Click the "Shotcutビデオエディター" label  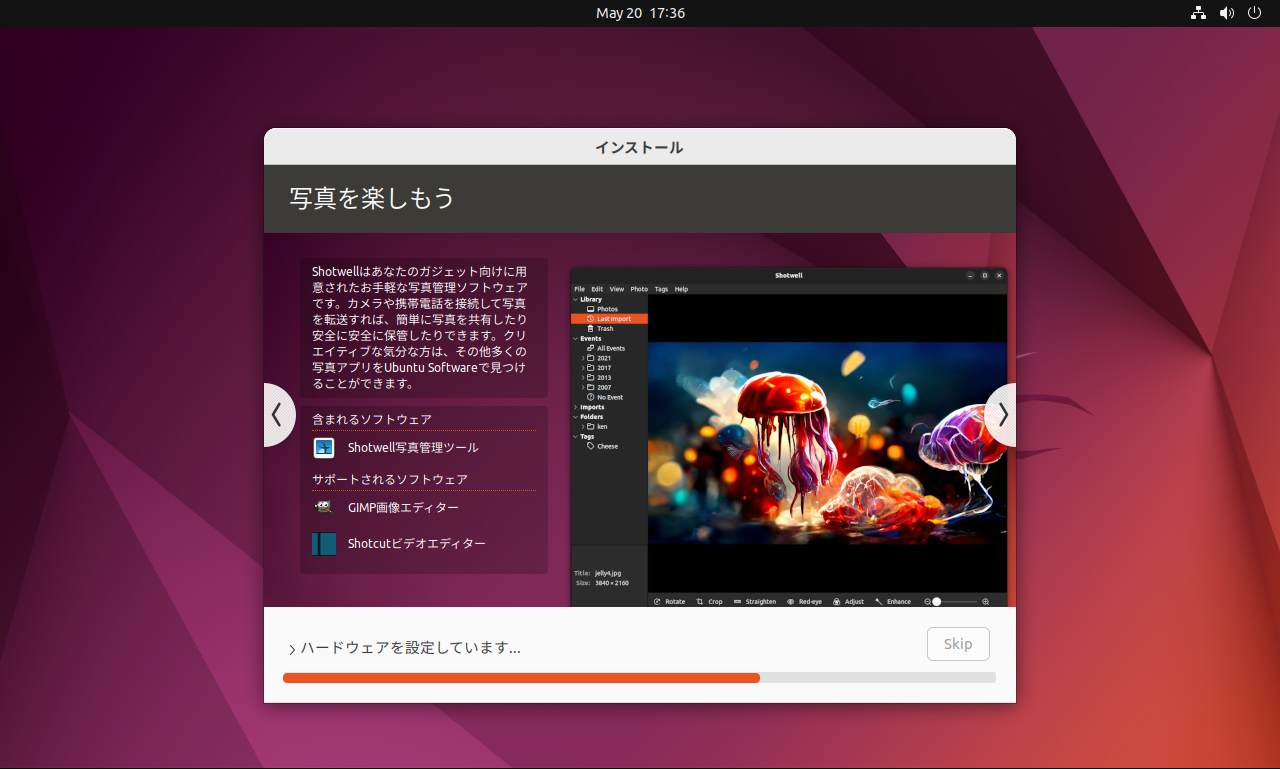pos(417,544)
